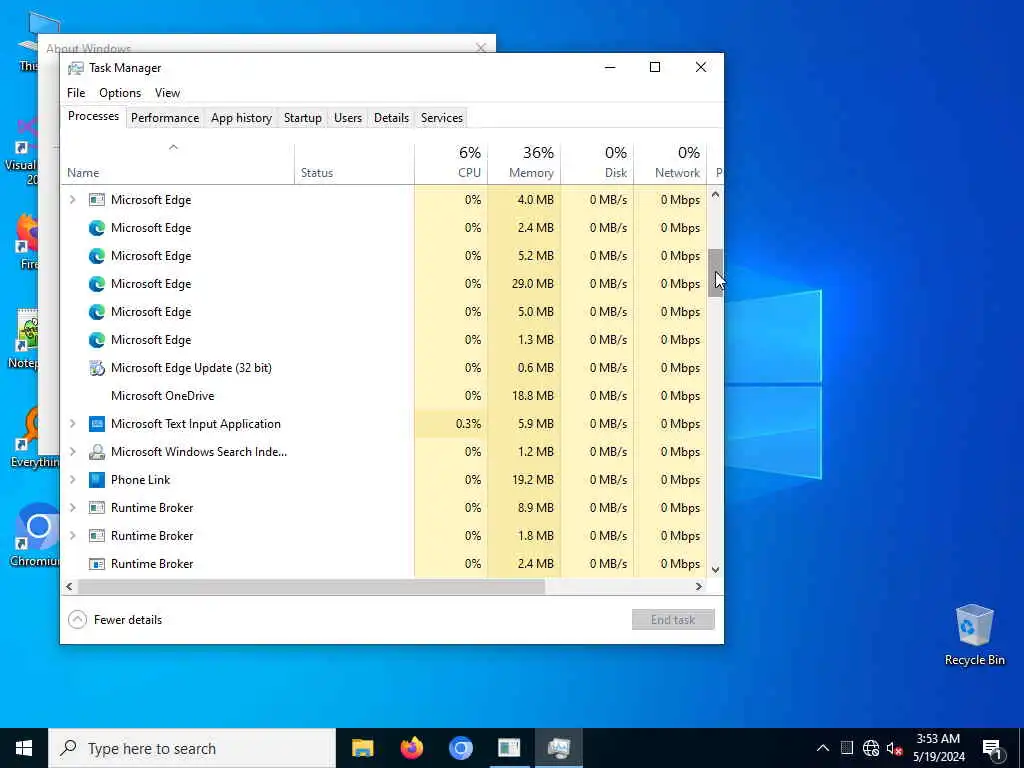The image size is (1024, 768).
Task: Click the scroll down arrow in process list
Action: 715,569
